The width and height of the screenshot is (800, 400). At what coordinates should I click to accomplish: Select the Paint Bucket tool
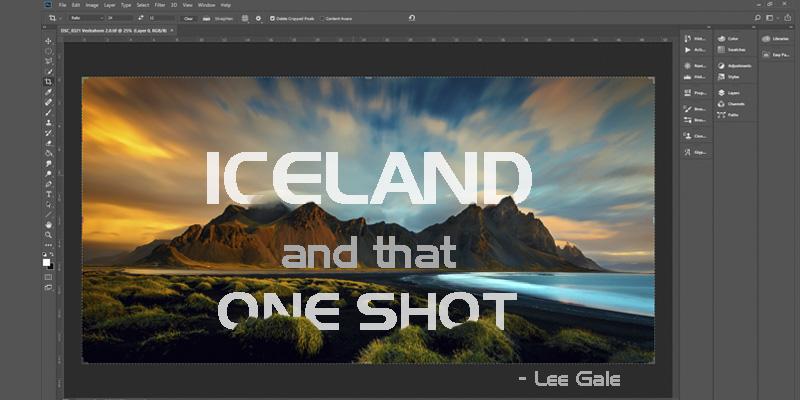pos(48,153)
